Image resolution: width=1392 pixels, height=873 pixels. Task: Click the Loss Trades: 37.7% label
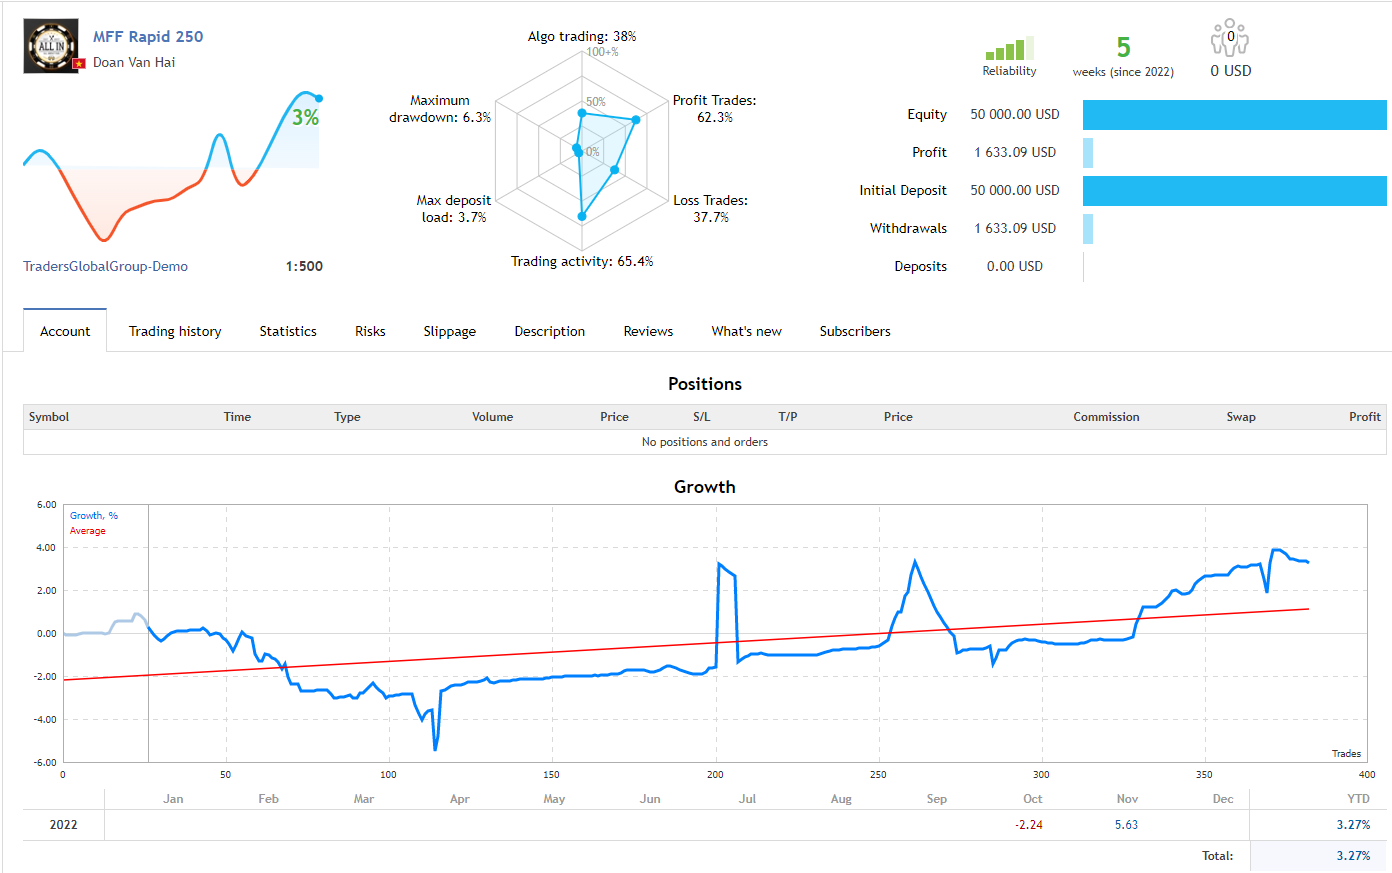(x=710, y=209)
